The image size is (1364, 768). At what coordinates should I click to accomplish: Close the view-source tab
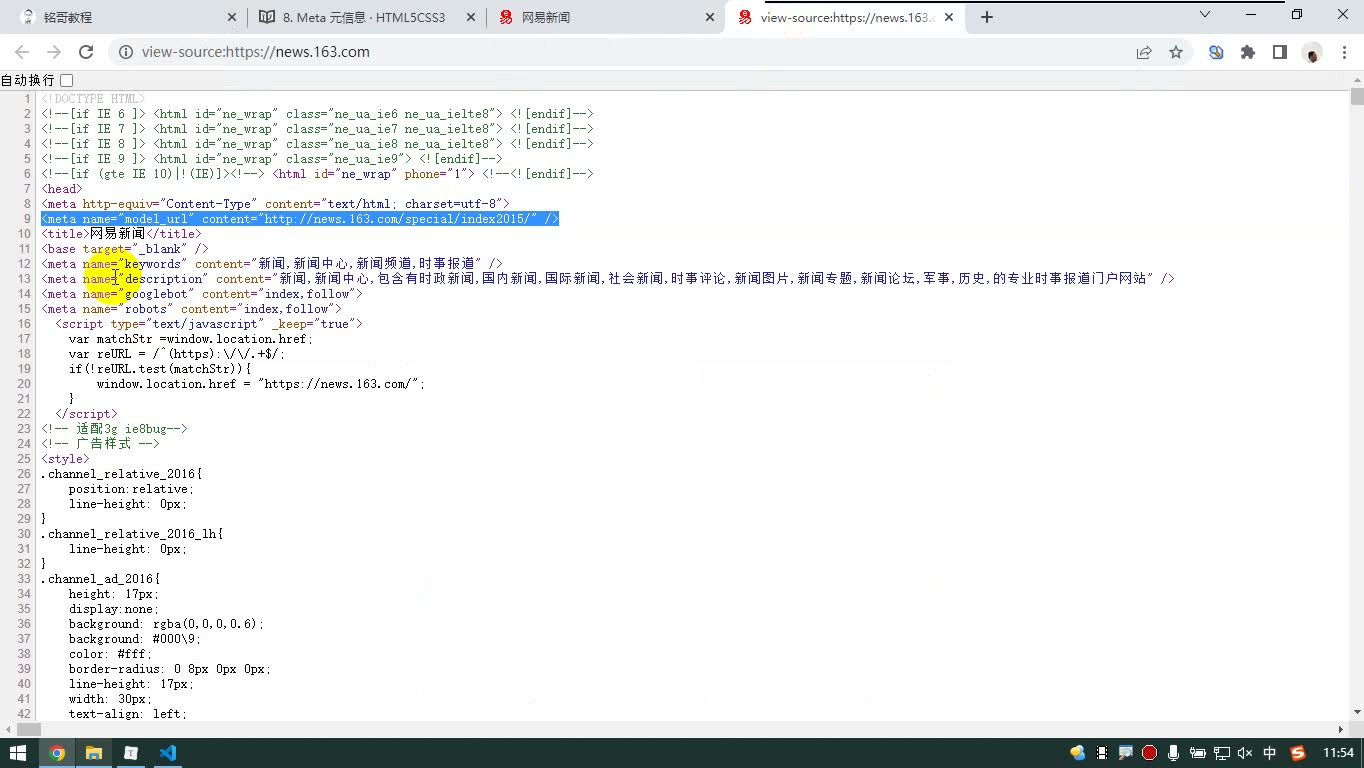click(x=949, y=17)
